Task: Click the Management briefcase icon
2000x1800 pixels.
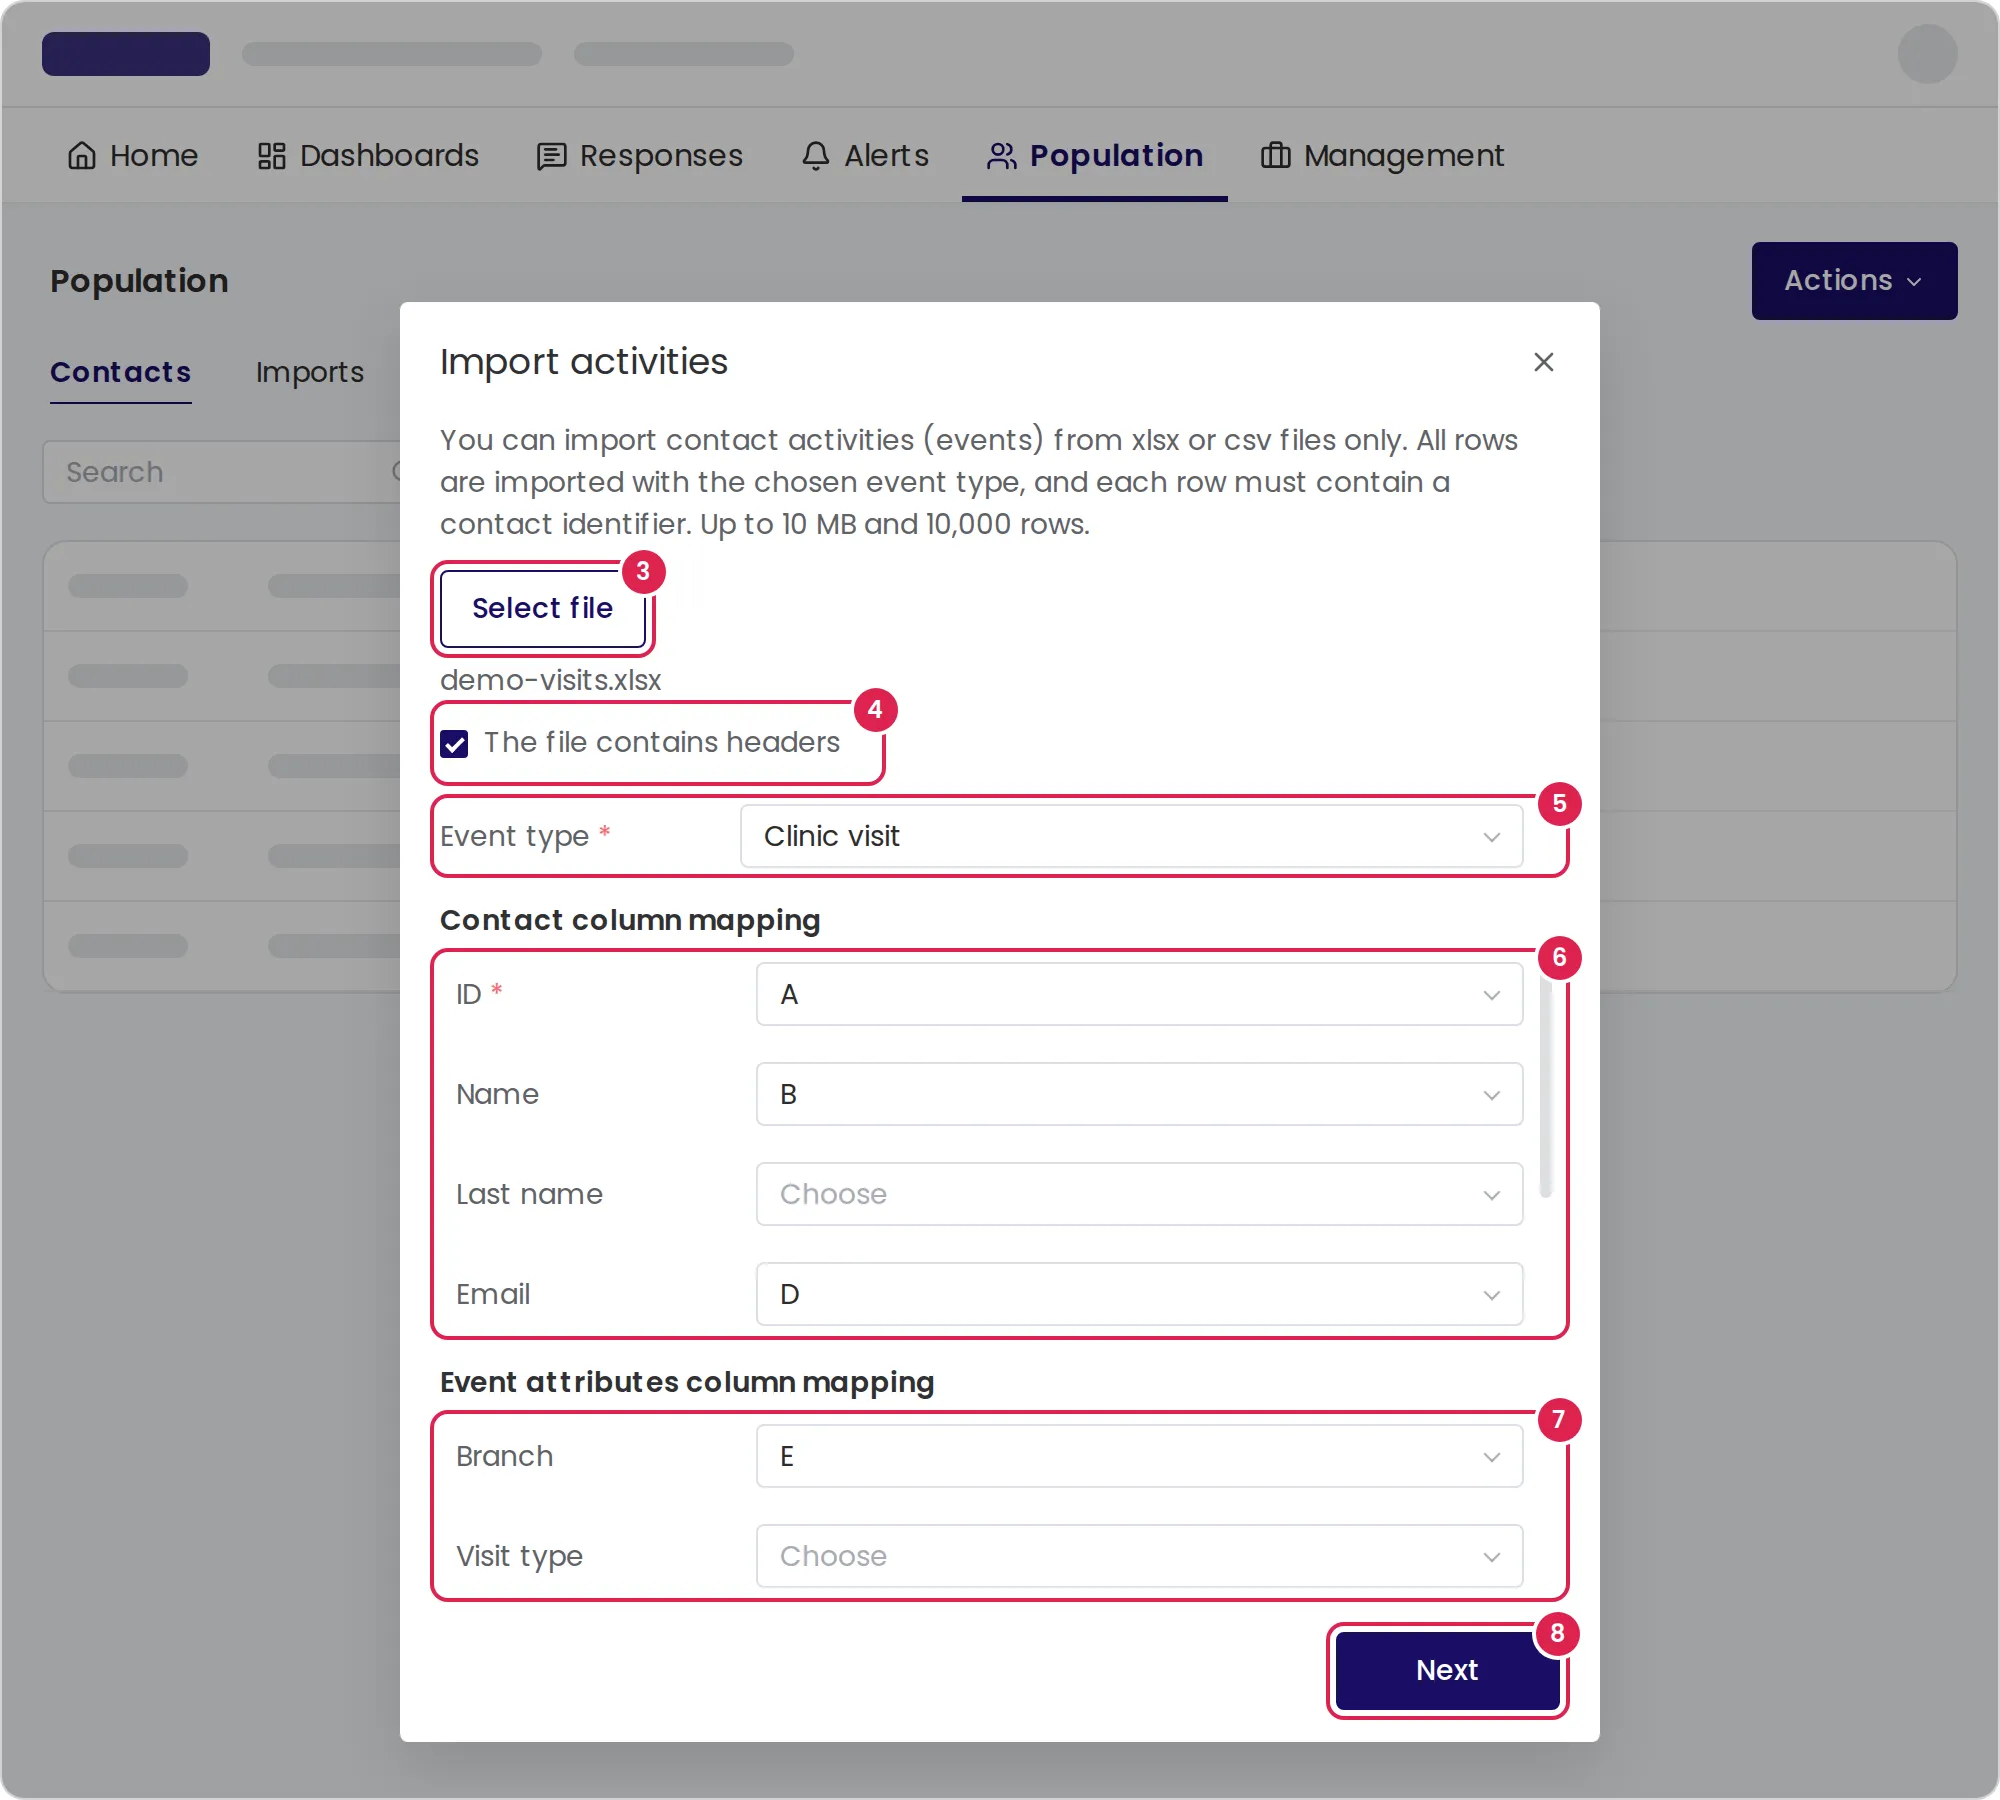Action: point(1275,156)
